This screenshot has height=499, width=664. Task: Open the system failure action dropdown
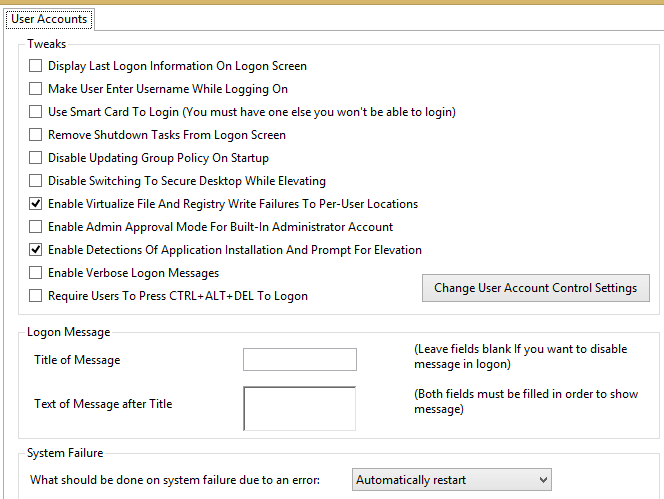click(x=452, y=480)
